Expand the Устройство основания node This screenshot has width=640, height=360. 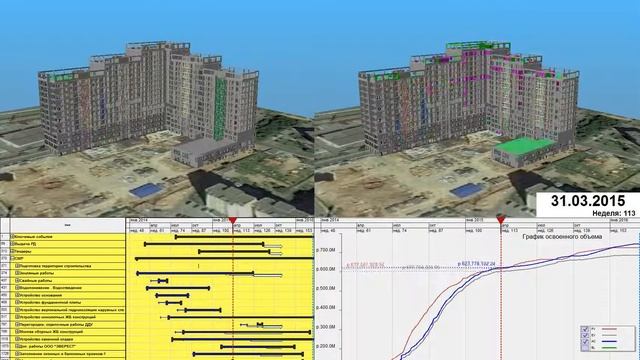point(18,295)
